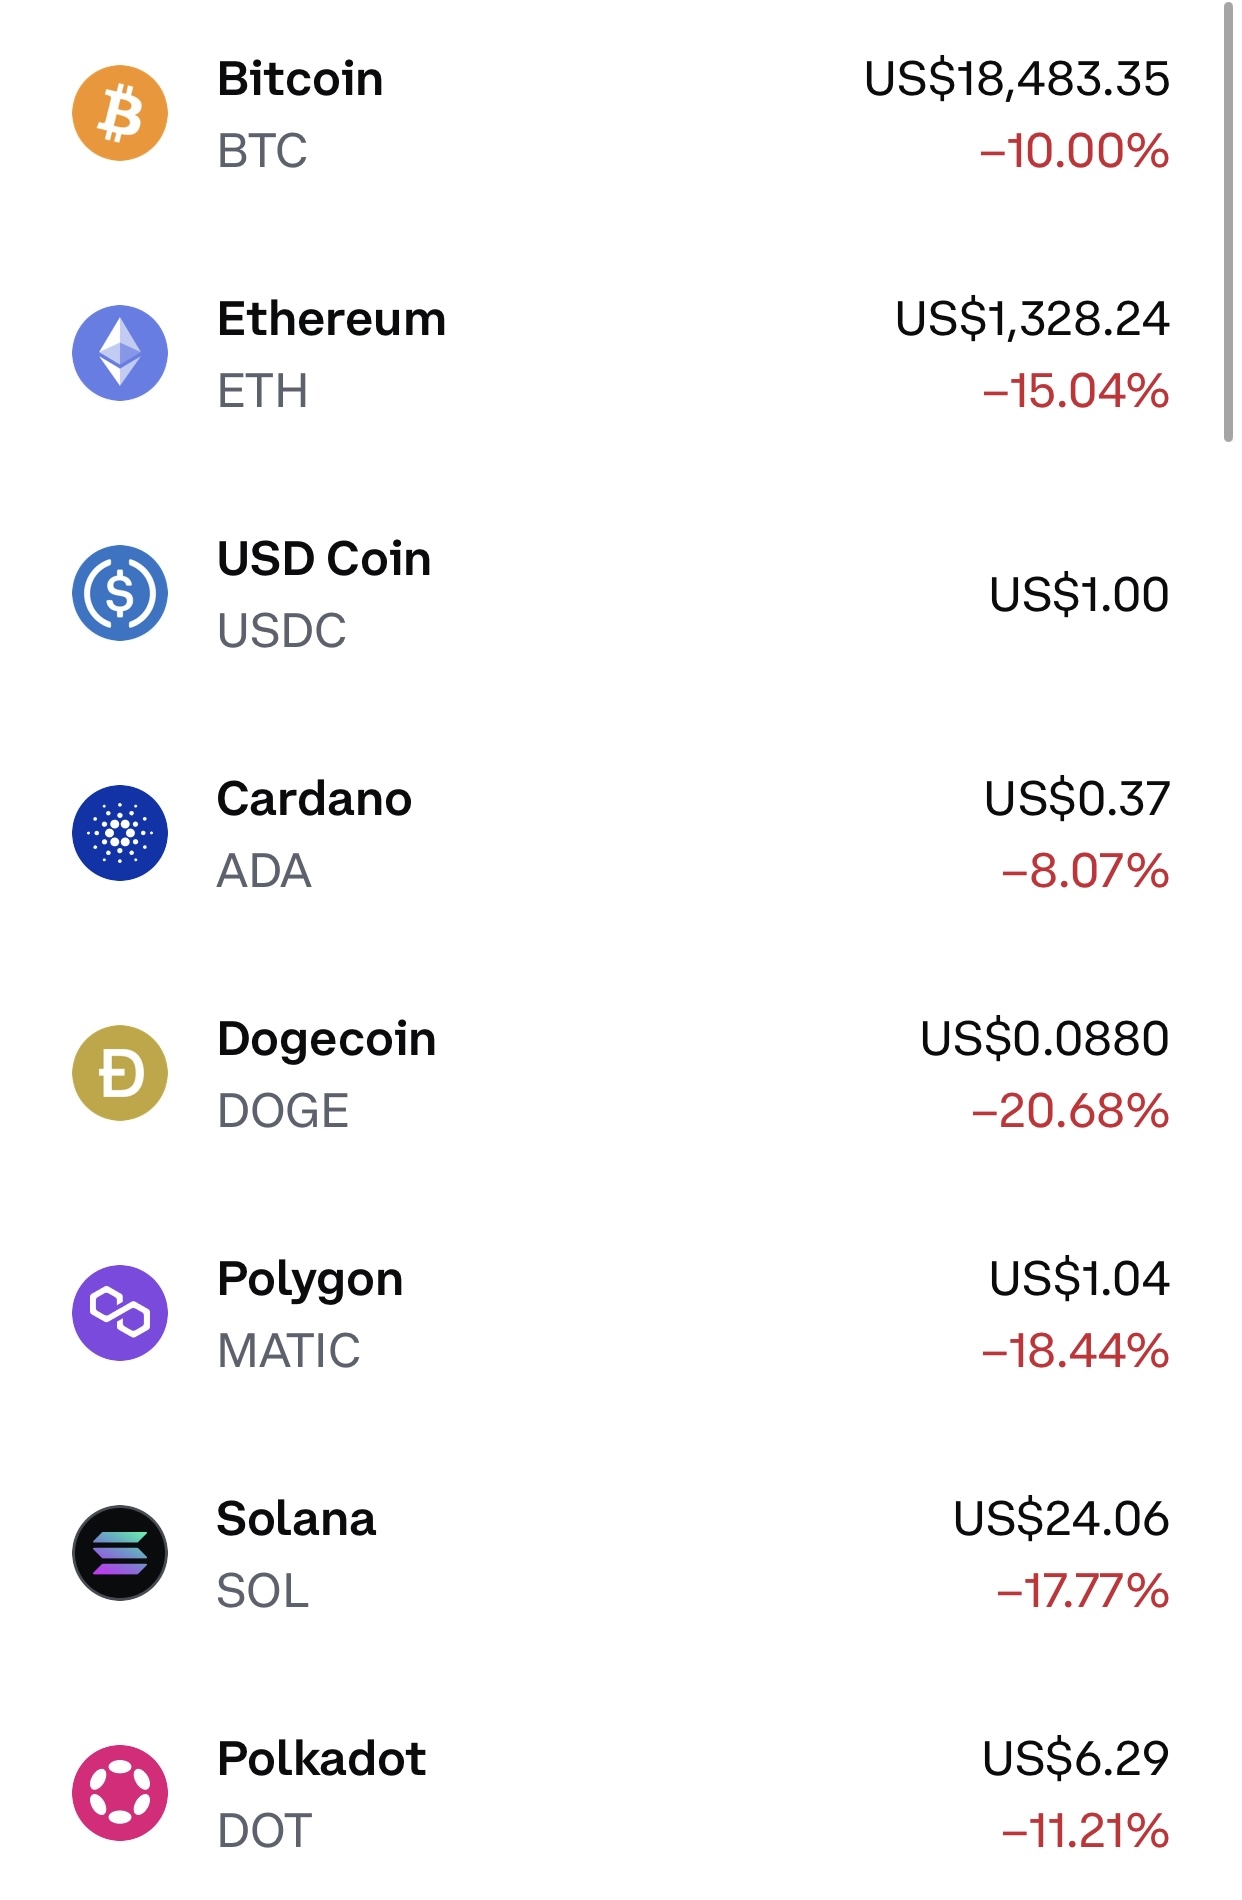Click the vertical scrollbar thumb
This screenshot has width=1242, height=1900.
[x=1228, y=220]
